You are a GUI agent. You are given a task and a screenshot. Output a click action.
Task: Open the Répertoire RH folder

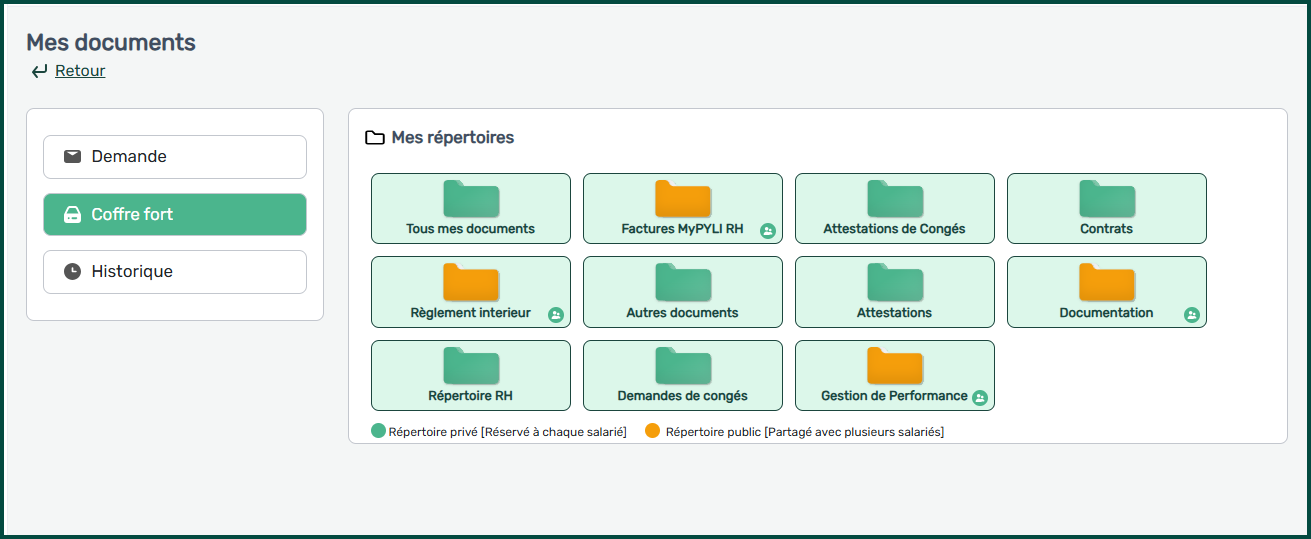pyautogui.click(x=470, y=376)
